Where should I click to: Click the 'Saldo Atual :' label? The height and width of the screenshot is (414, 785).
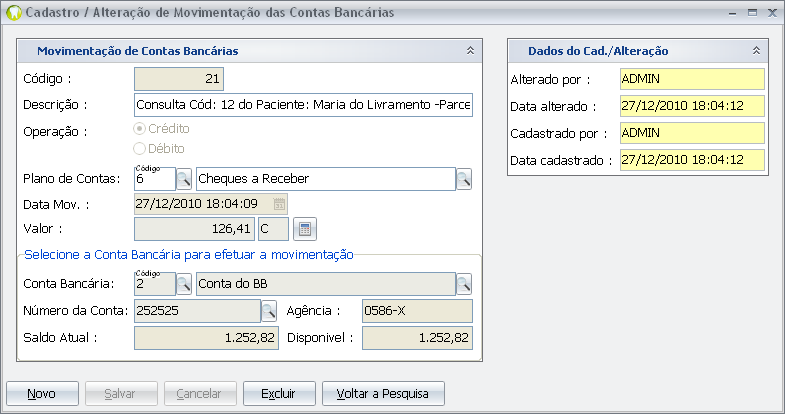60,338
